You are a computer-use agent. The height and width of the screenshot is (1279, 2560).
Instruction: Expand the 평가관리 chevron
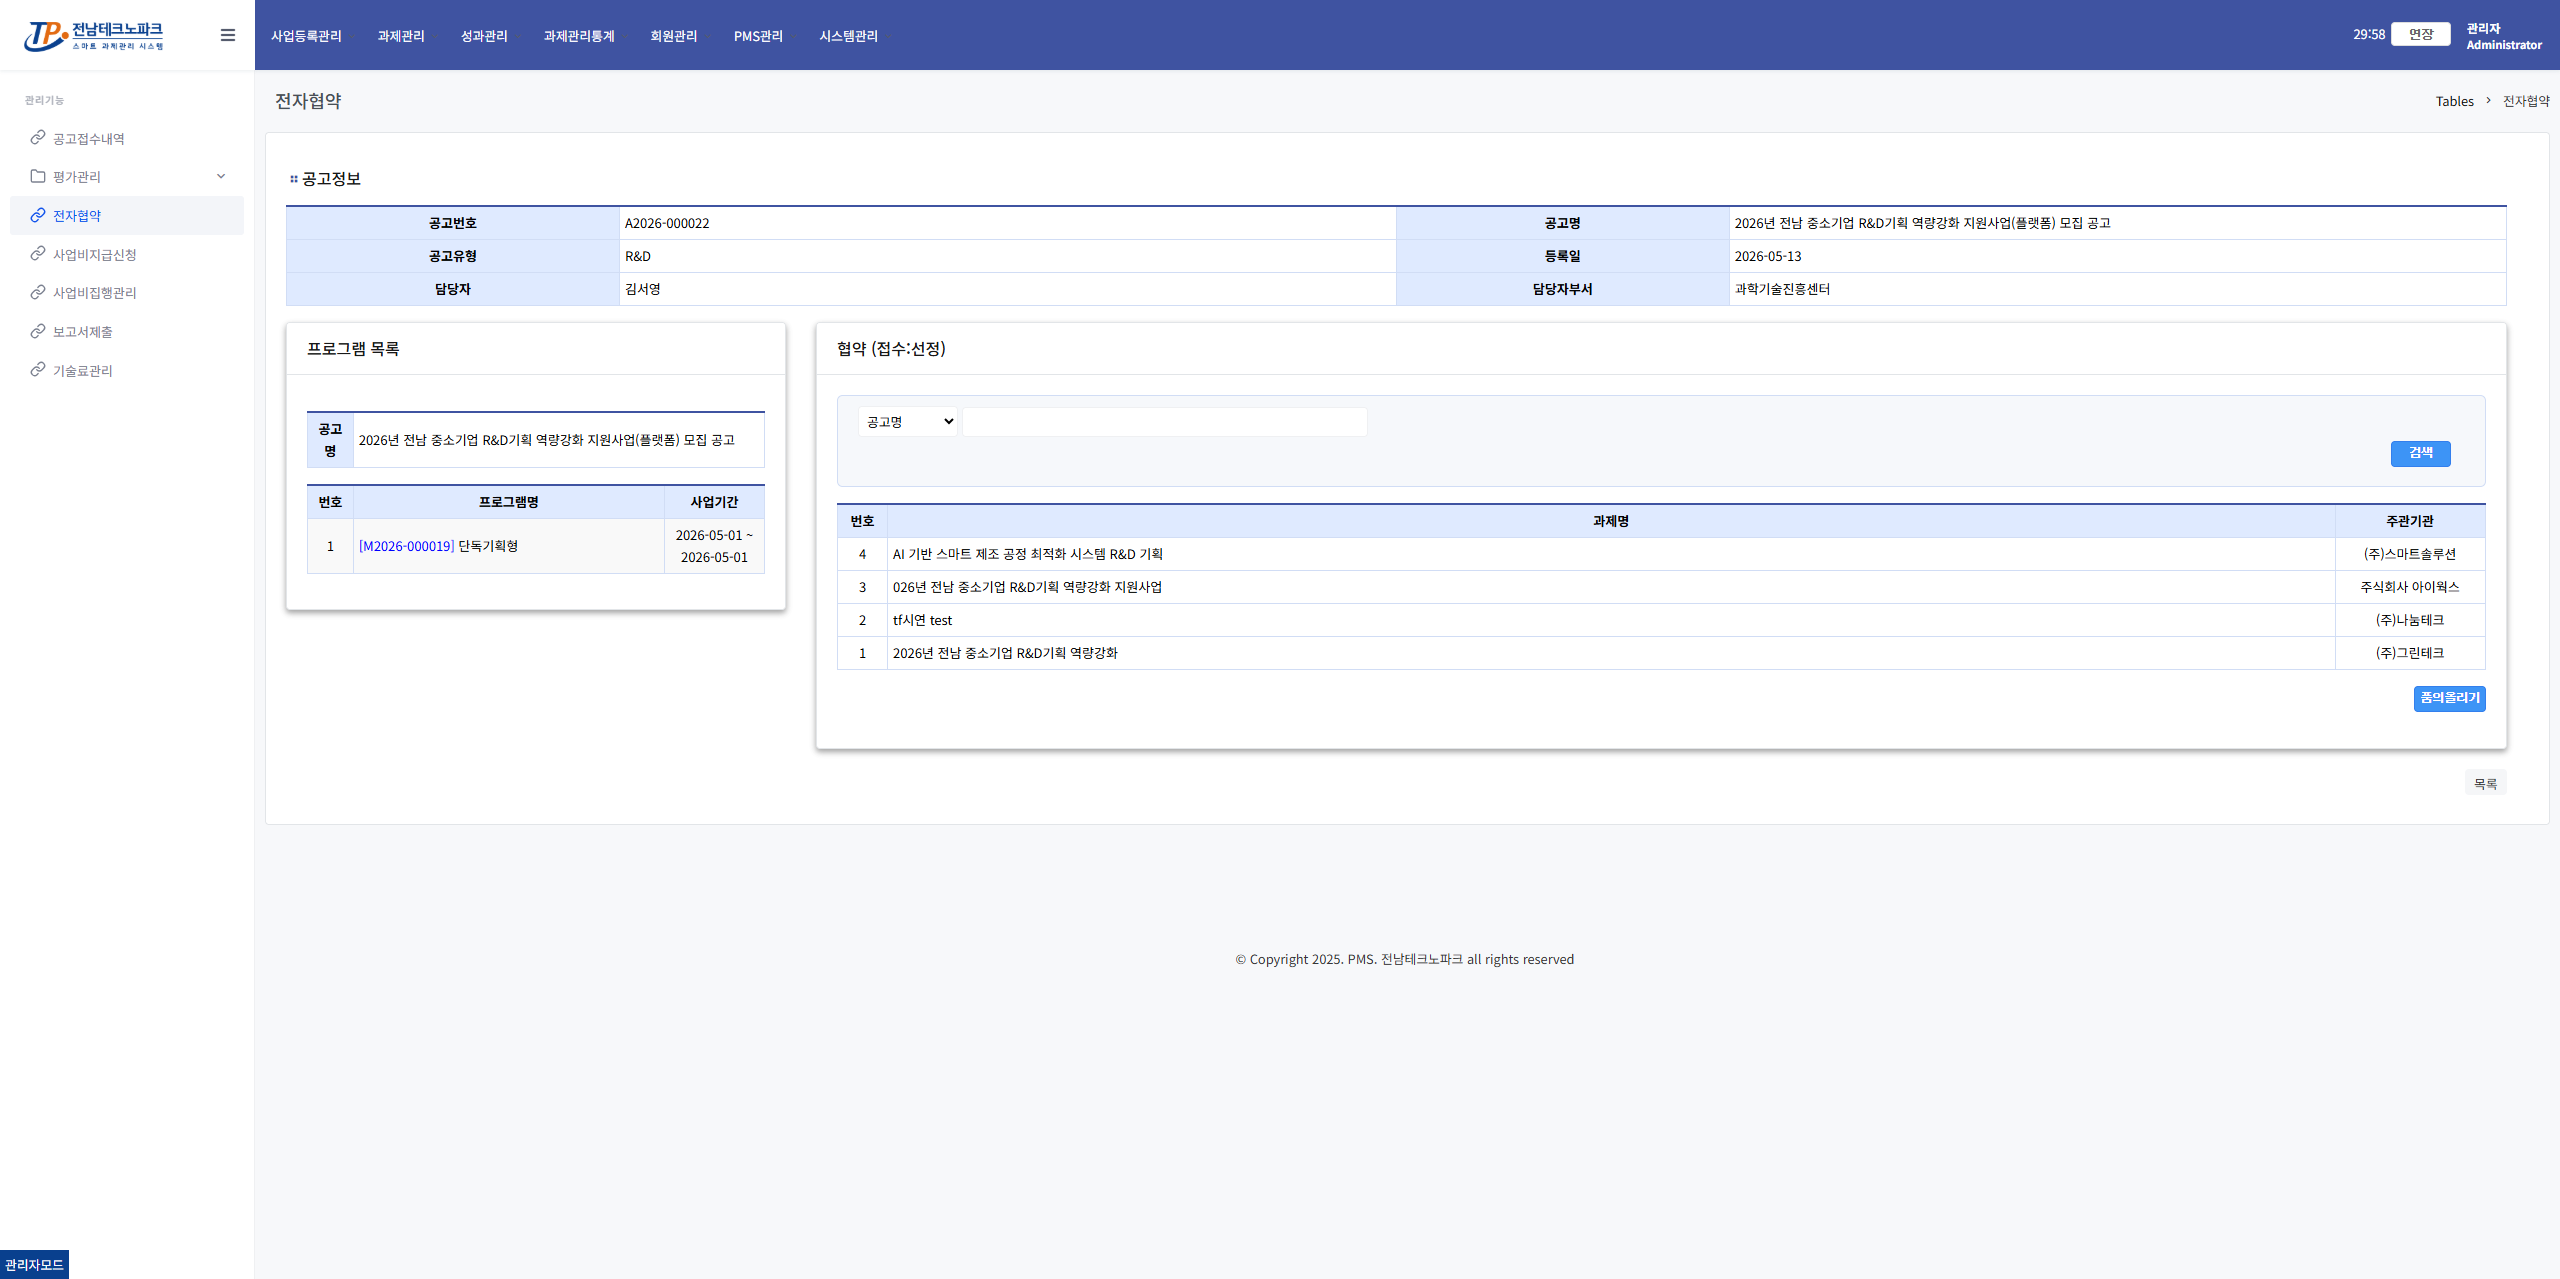tap(221, 176)
